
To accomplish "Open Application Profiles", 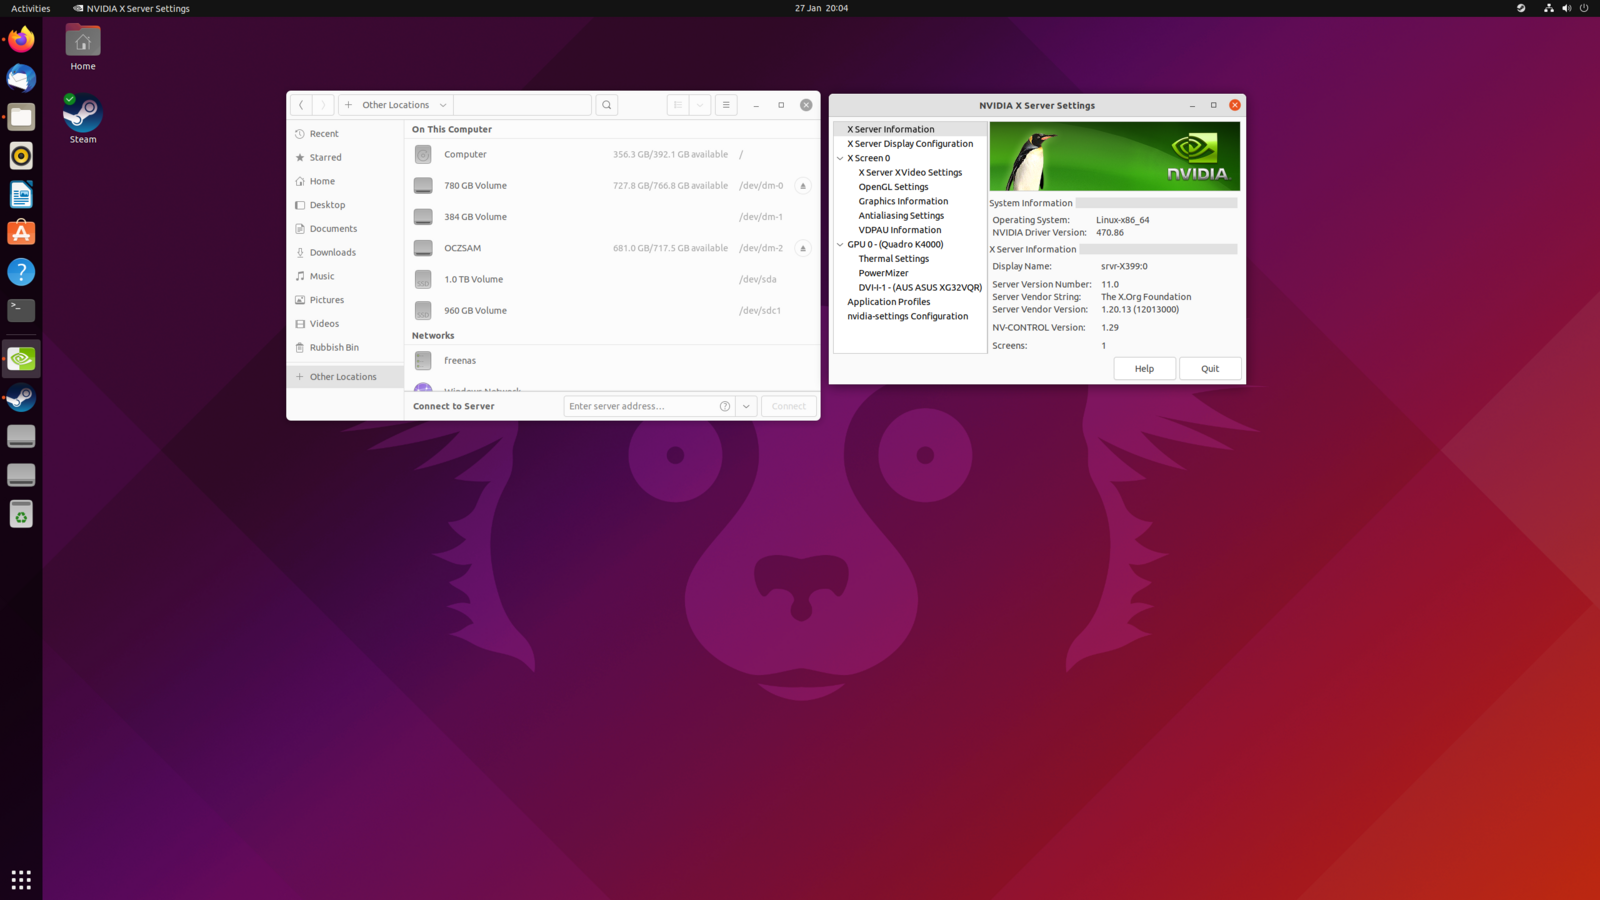I will coord(888,302).
